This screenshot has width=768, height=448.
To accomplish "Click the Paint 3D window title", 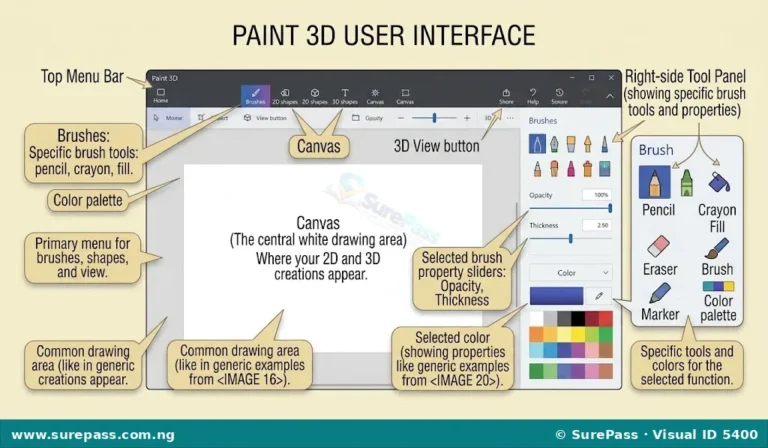I will [x=165, y=78].
